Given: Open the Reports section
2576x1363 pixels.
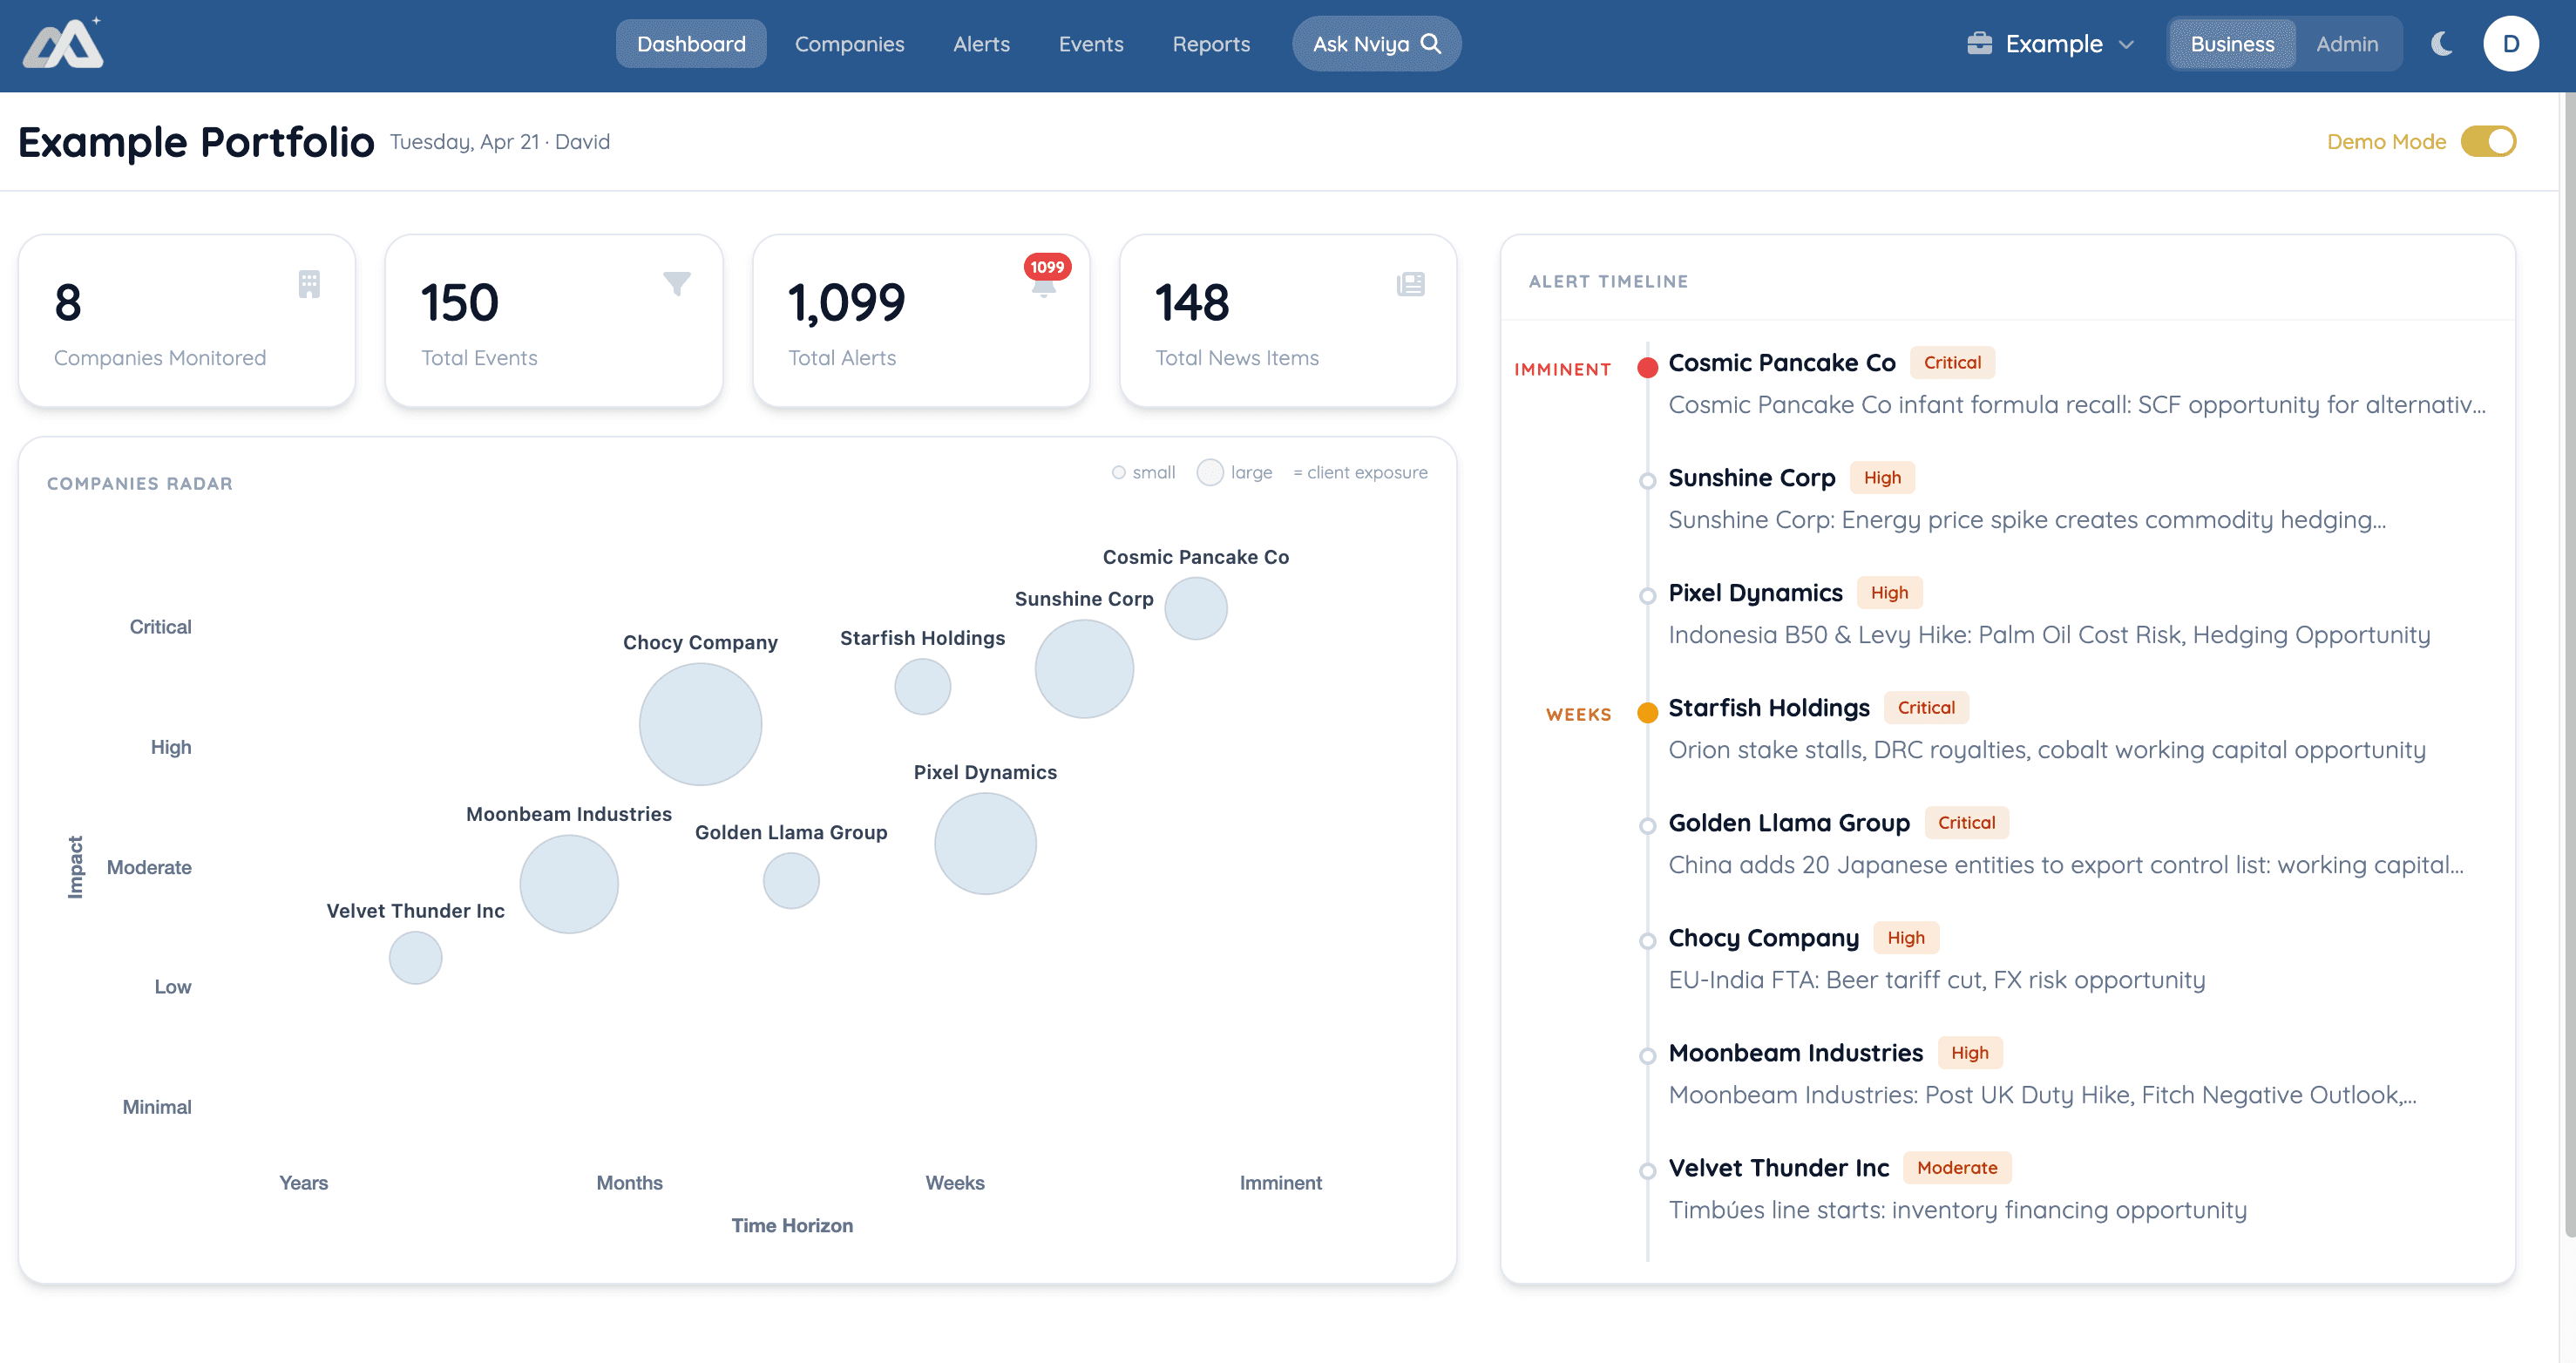Looking at the screenshot, I should click(x=1211, y=43).
